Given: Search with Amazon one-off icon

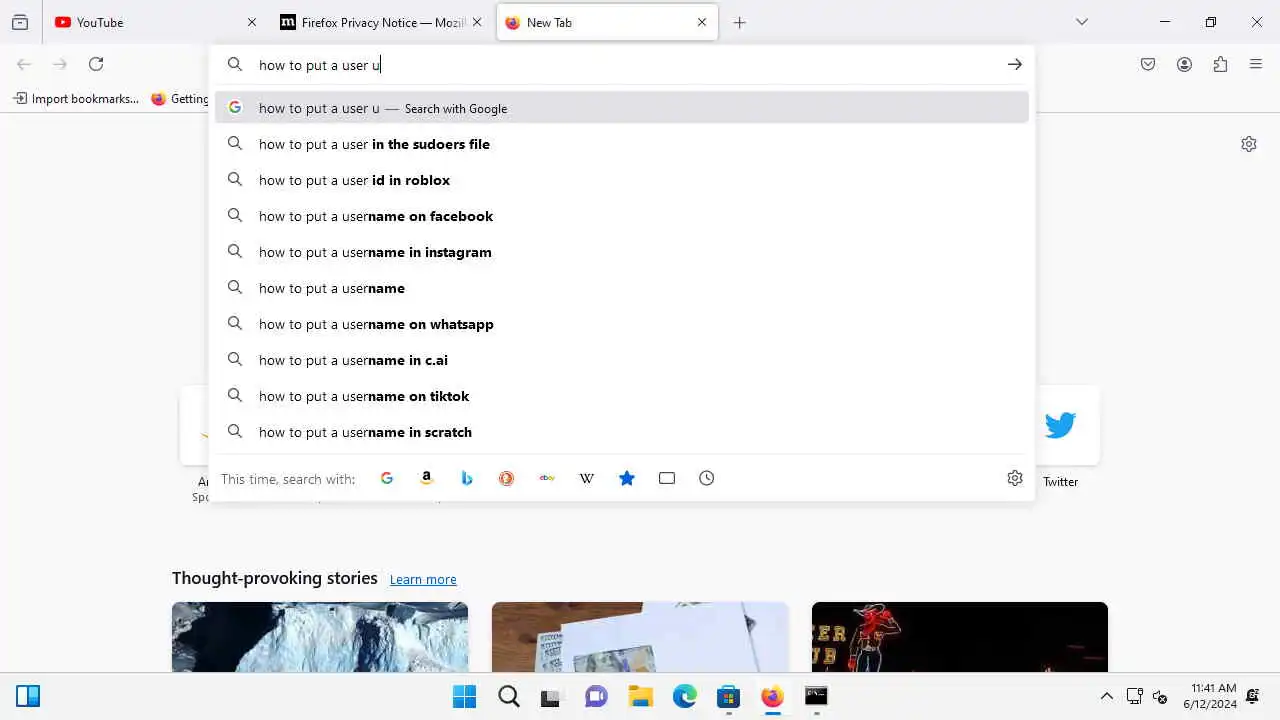Looking at the screenshot, I should click(x=427, y=478).
